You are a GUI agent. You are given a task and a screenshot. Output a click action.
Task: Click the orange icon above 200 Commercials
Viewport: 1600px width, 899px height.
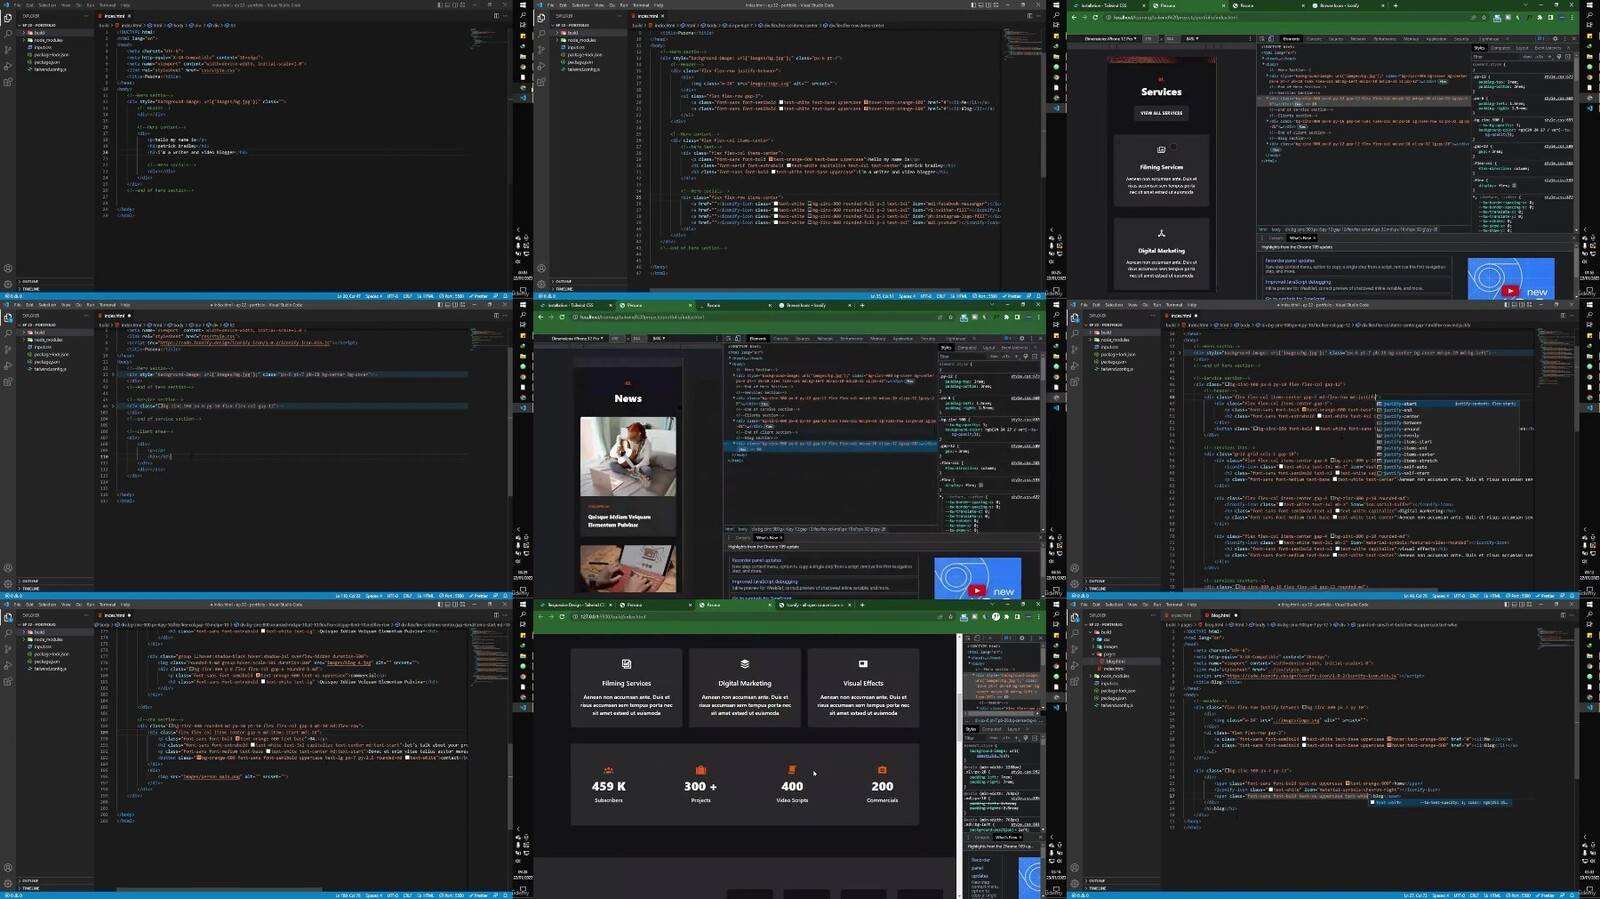(882, 770)
